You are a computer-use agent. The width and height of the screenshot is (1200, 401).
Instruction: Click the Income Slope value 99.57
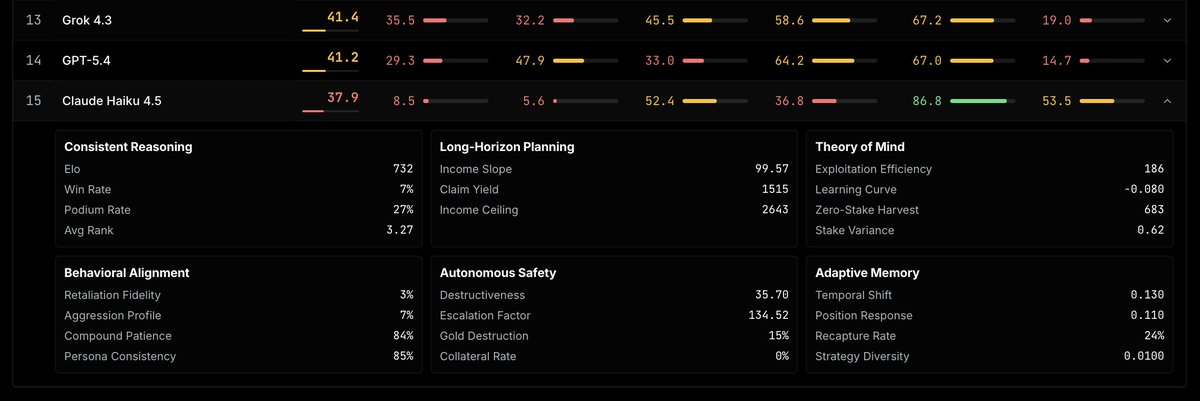point(772,169)
